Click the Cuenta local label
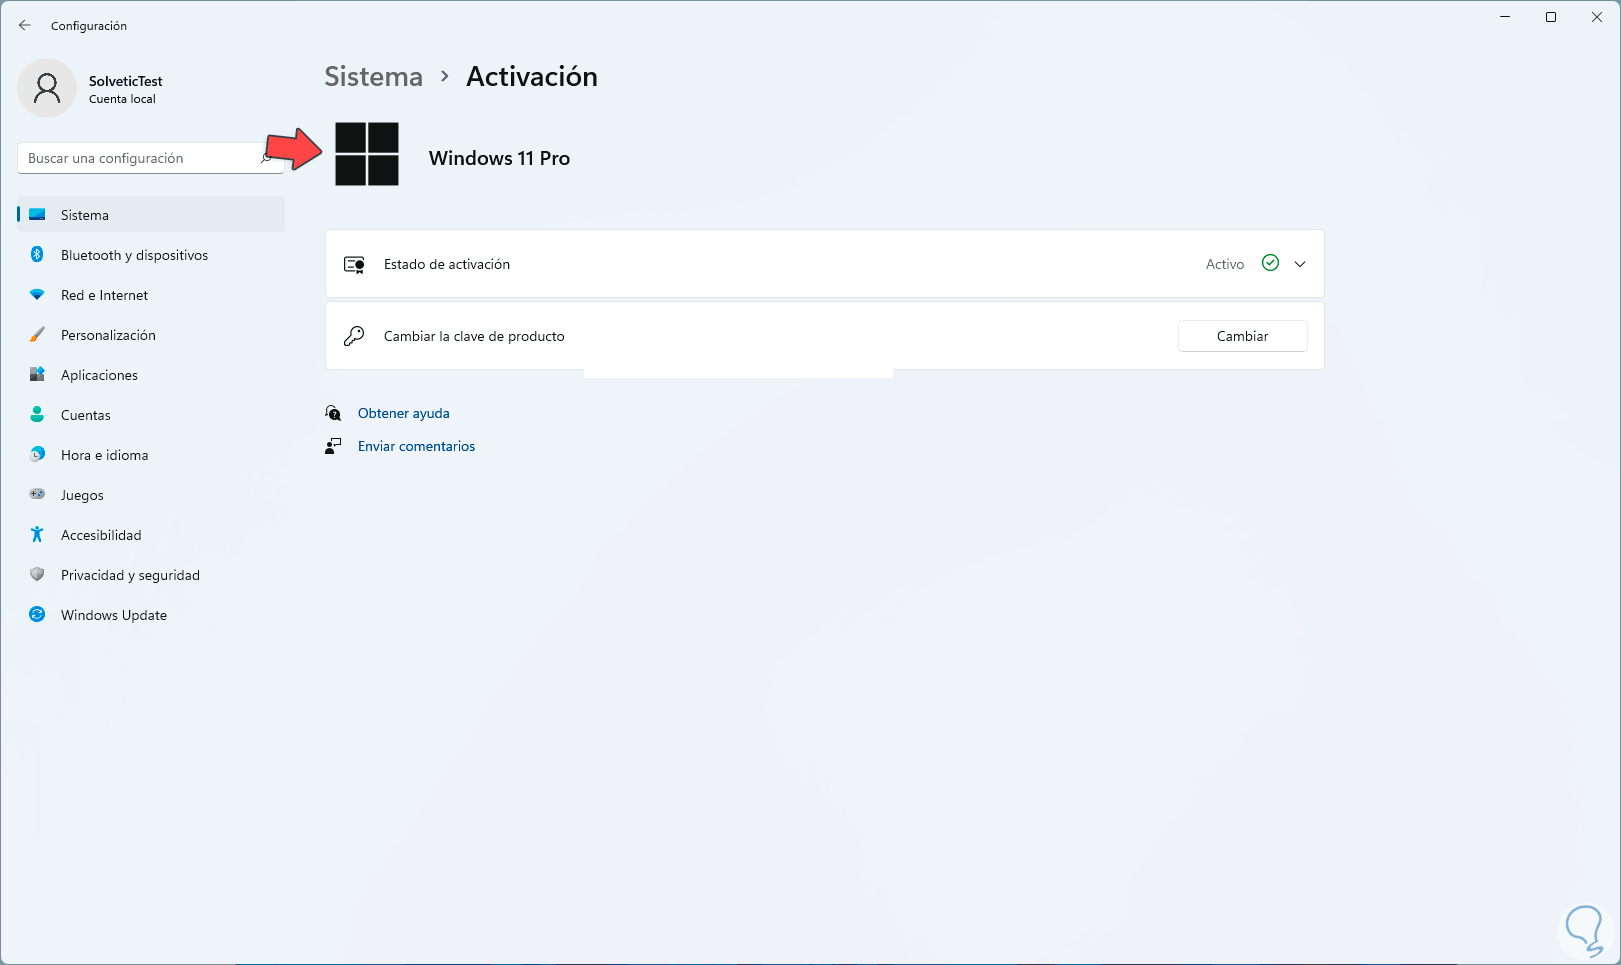 click(x=122, y=99)
